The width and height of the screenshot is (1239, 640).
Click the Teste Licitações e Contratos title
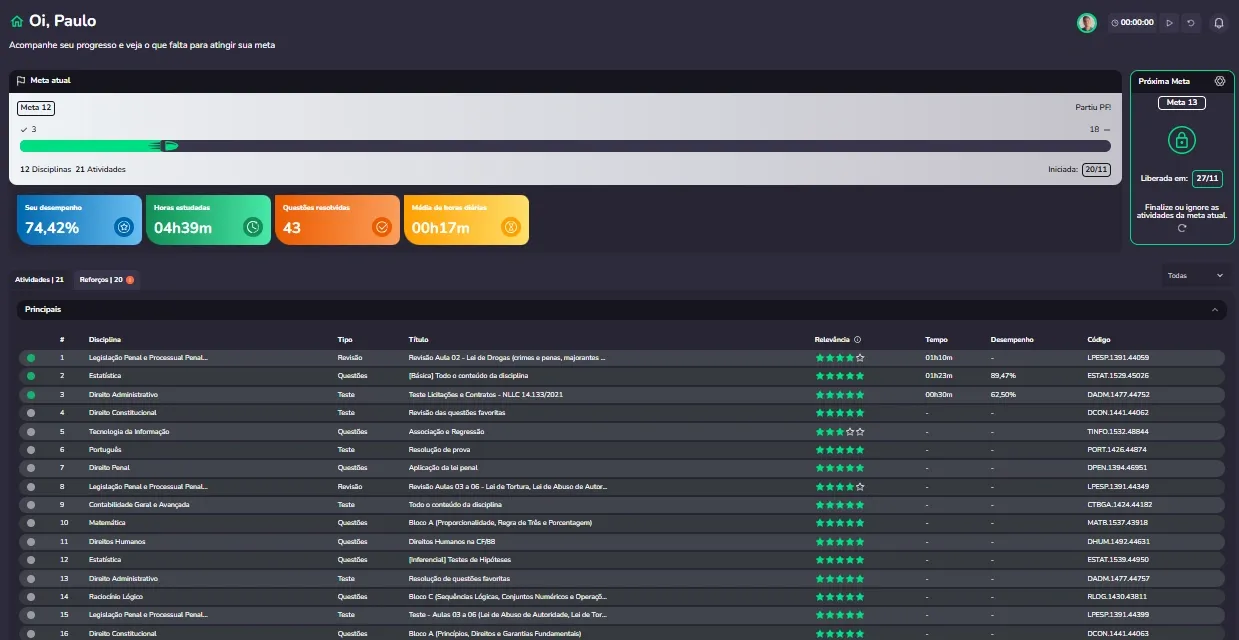point(486,394)
